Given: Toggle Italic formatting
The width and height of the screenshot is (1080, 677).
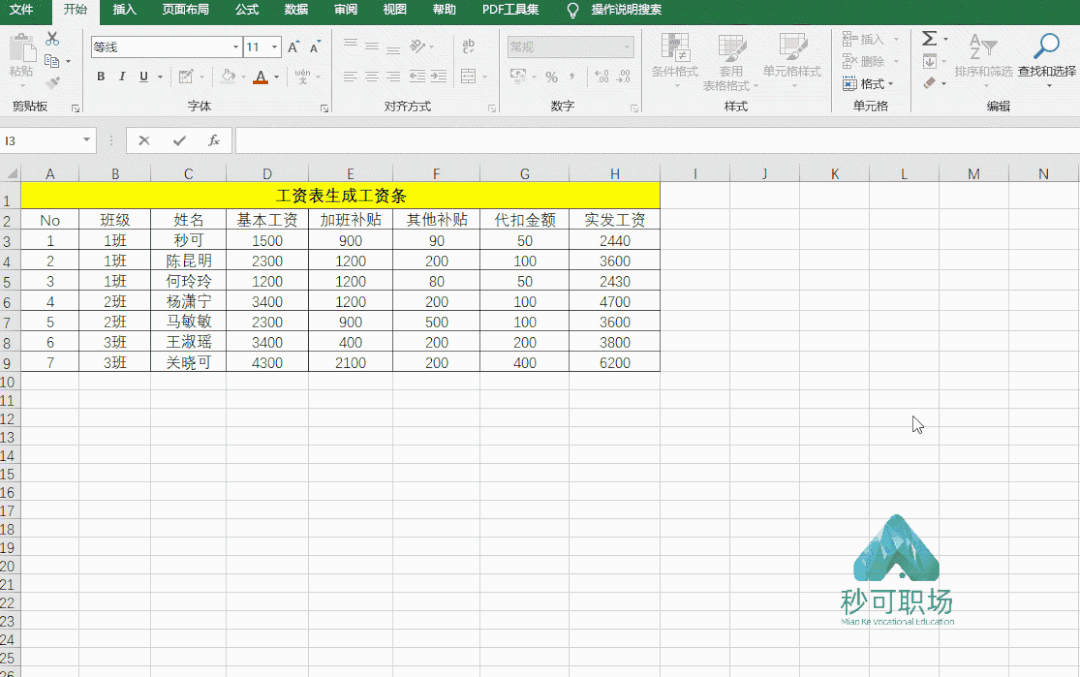Looking at the screenshot, I should point(122,76).
